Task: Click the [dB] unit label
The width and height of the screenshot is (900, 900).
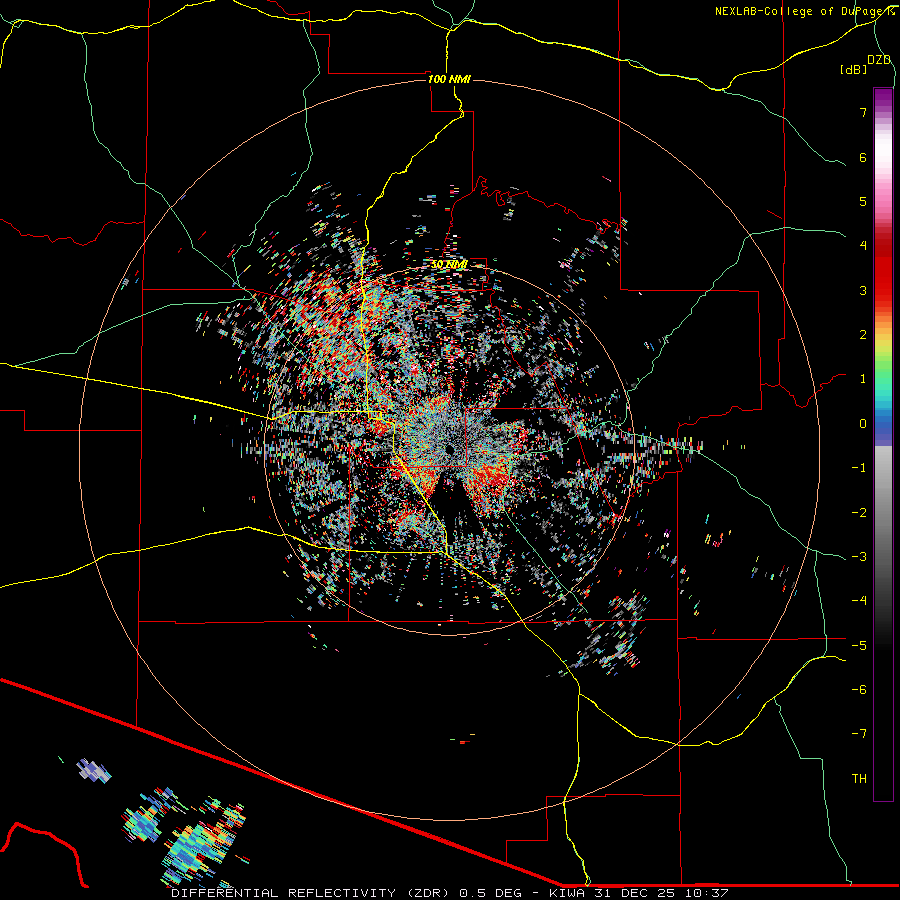Action: (853, 69)
